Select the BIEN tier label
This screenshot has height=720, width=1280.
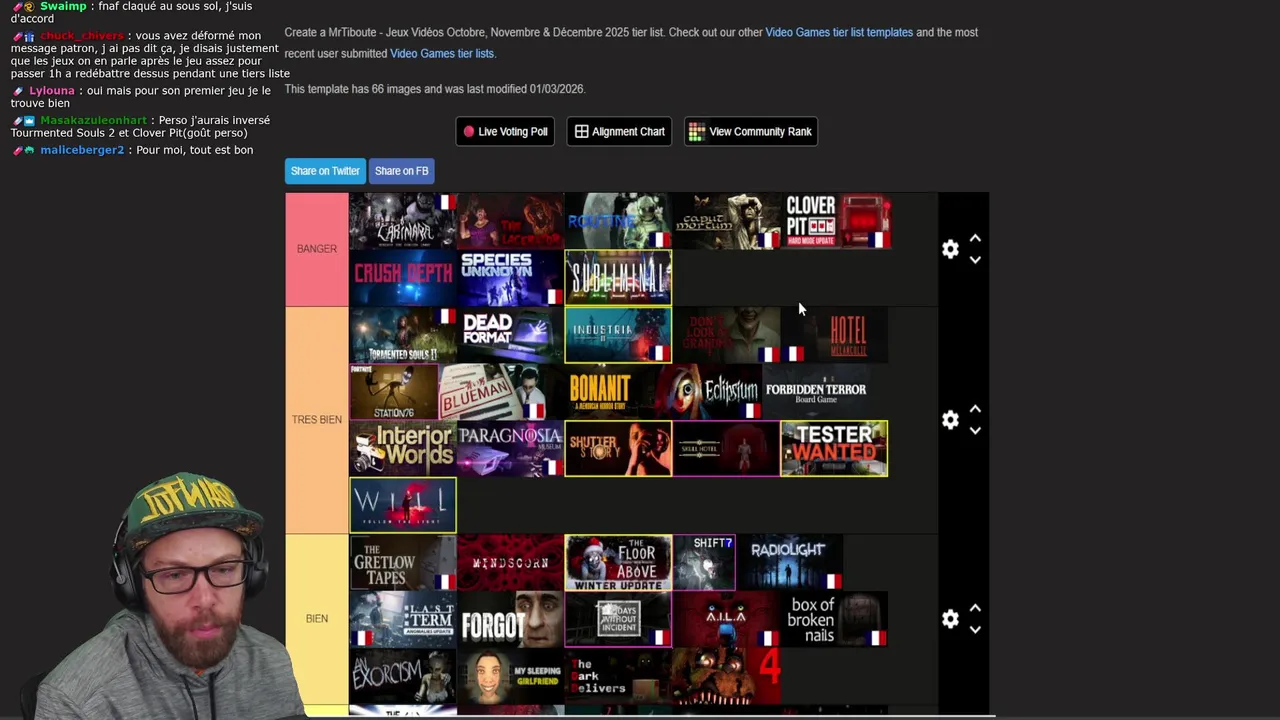point(317,619)
